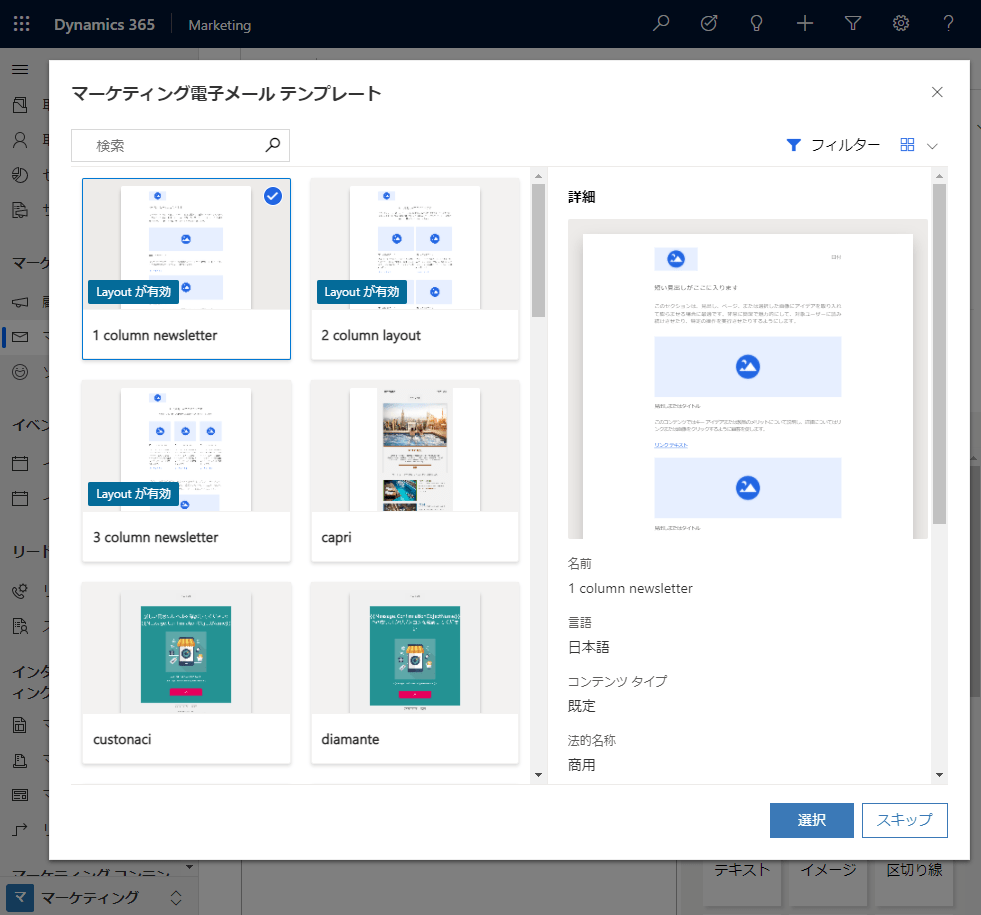Click the search magnifier in header
Screen dimensions: 981x915
[661, 24]
